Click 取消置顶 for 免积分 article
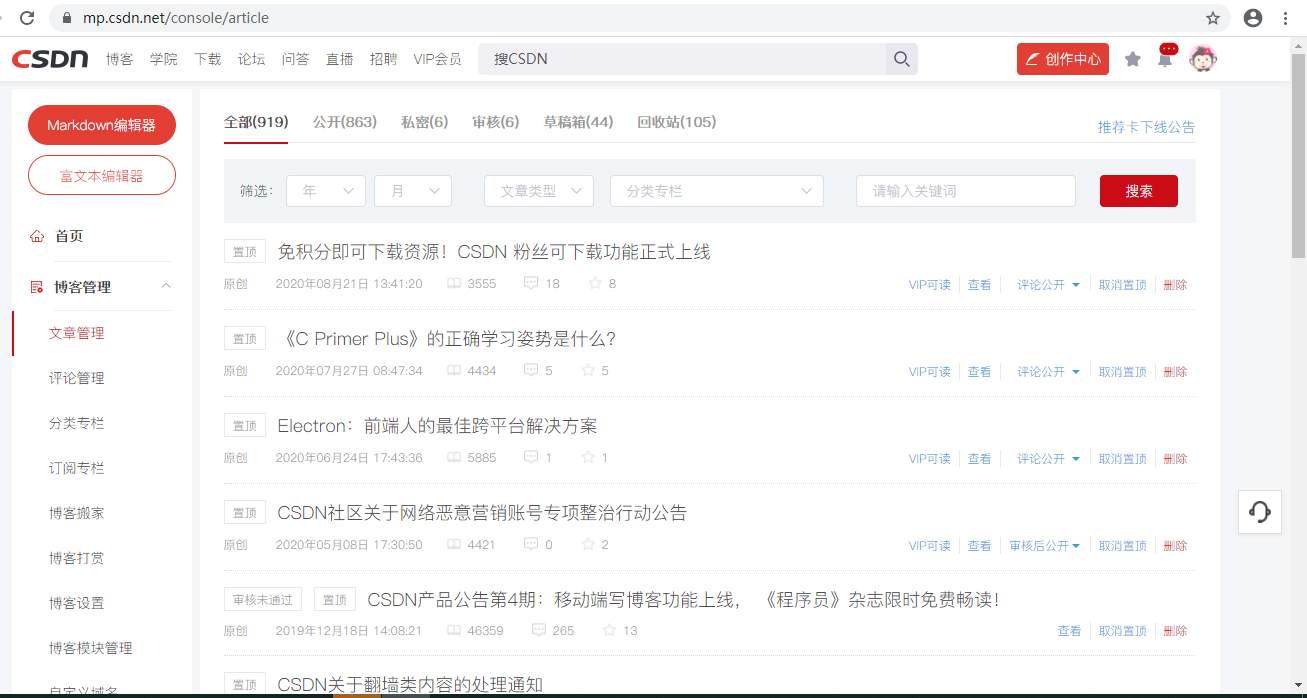This screenshot has width=1307, height=698. [1123, 285]
